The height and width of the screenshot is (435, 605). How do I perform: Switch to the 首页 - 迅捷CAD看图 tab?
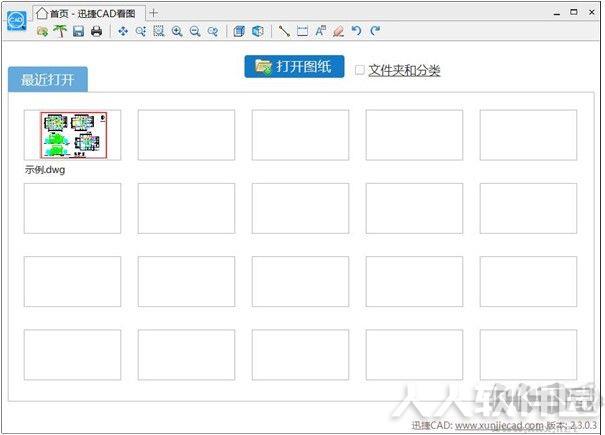[90, 14]
